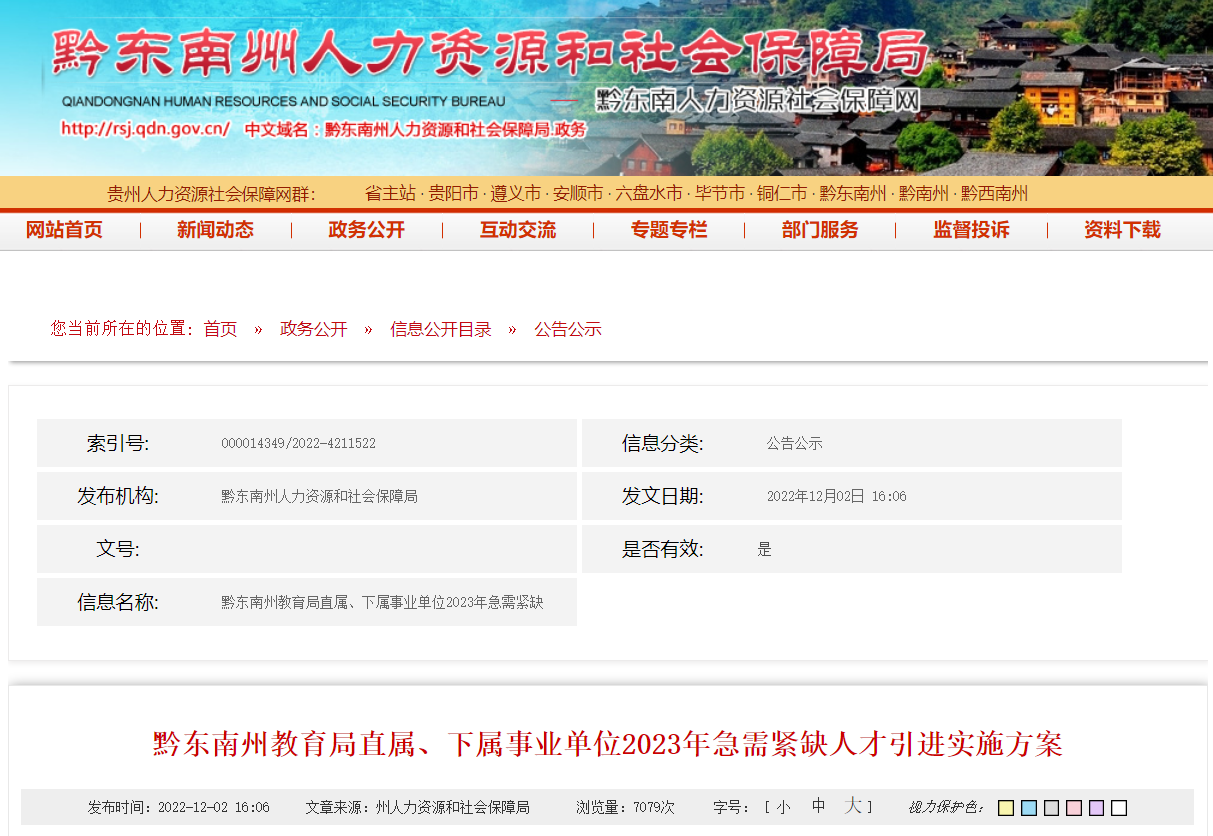Viewport: 1213px width, 836px height.
Task: Set font size to 中 (medium)
Action: (818, 806)
